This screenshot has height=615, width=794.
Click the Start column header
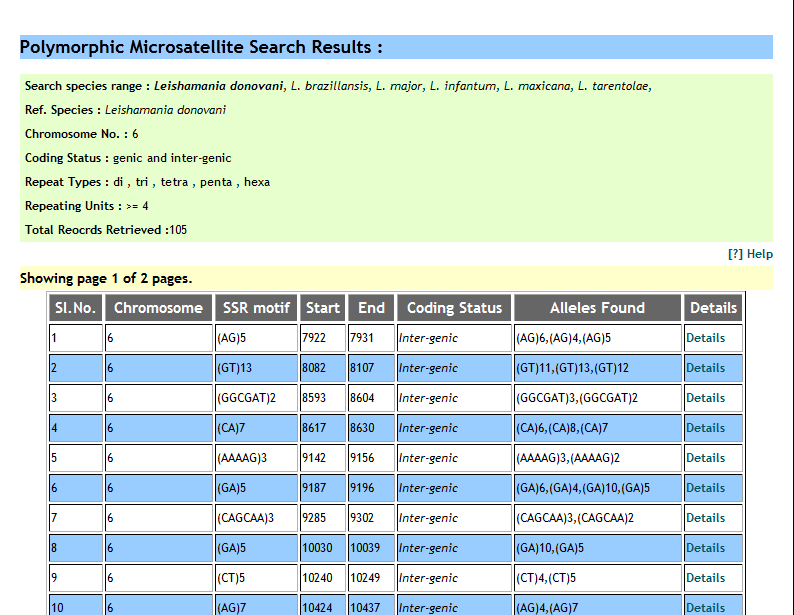tap(323, 308)
